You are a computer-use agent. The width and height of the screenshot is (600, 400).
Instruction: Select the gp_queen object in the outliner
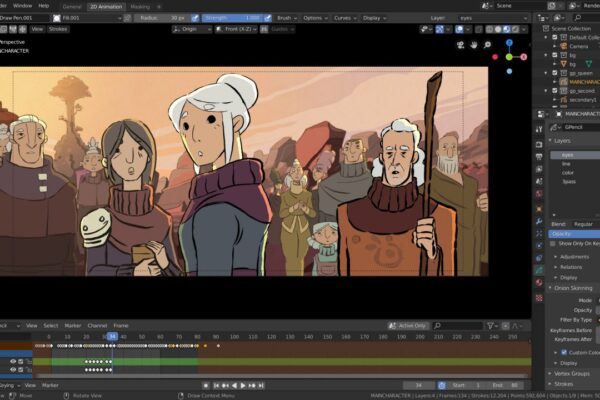(x=579, y=73)
